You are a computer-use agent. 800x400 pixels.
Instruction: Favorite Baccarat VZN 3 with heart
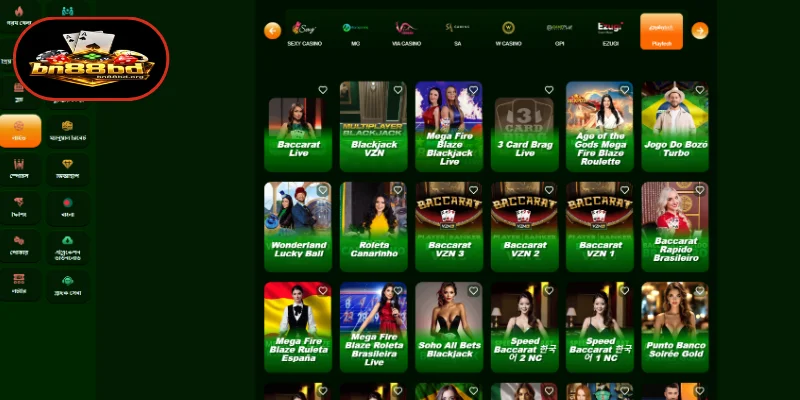(x=473, y=190)
